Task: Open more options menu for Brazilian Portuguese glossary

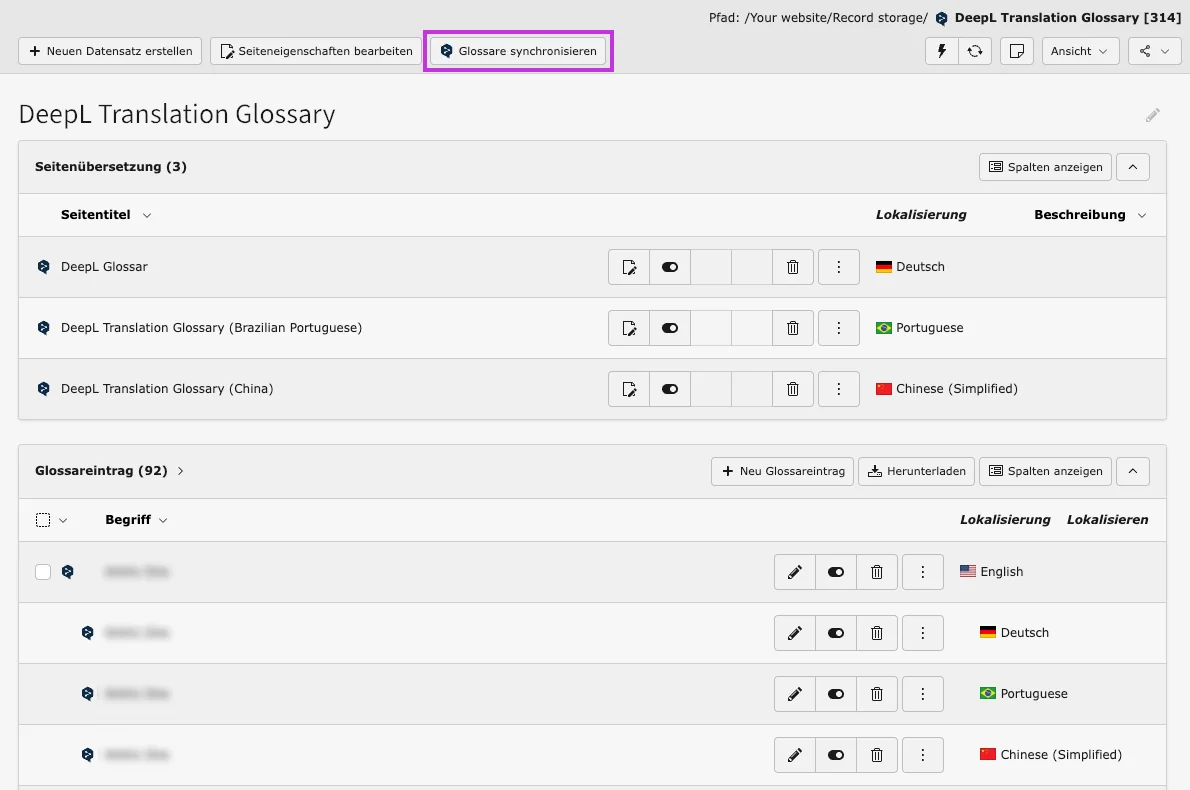Action: [x=839, y=328]
